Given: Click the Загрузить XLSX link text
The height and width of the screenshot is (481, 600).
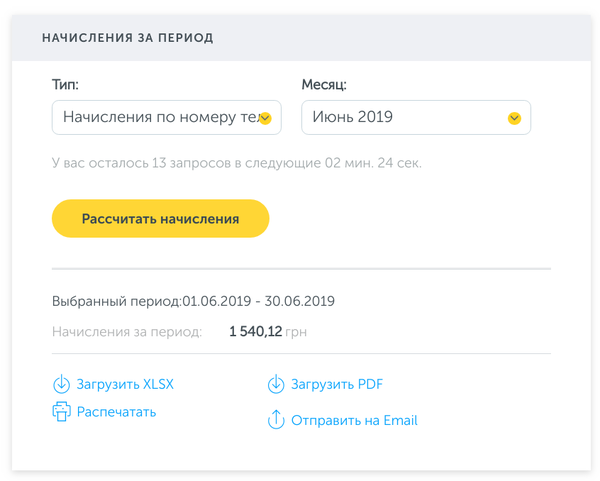Looking at the screenshot, I should (x=125, y=384).
